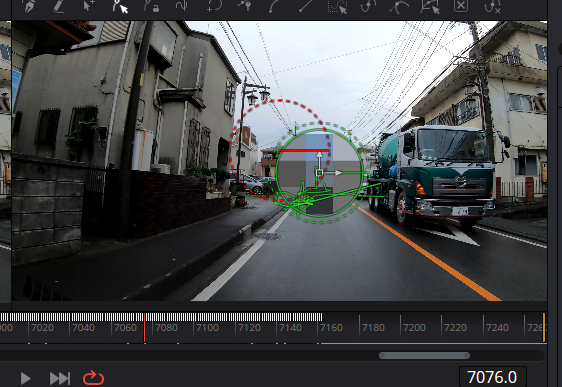
Task: Click the horizontal timeline scrollbar thumb
Action: pos(424,355)
